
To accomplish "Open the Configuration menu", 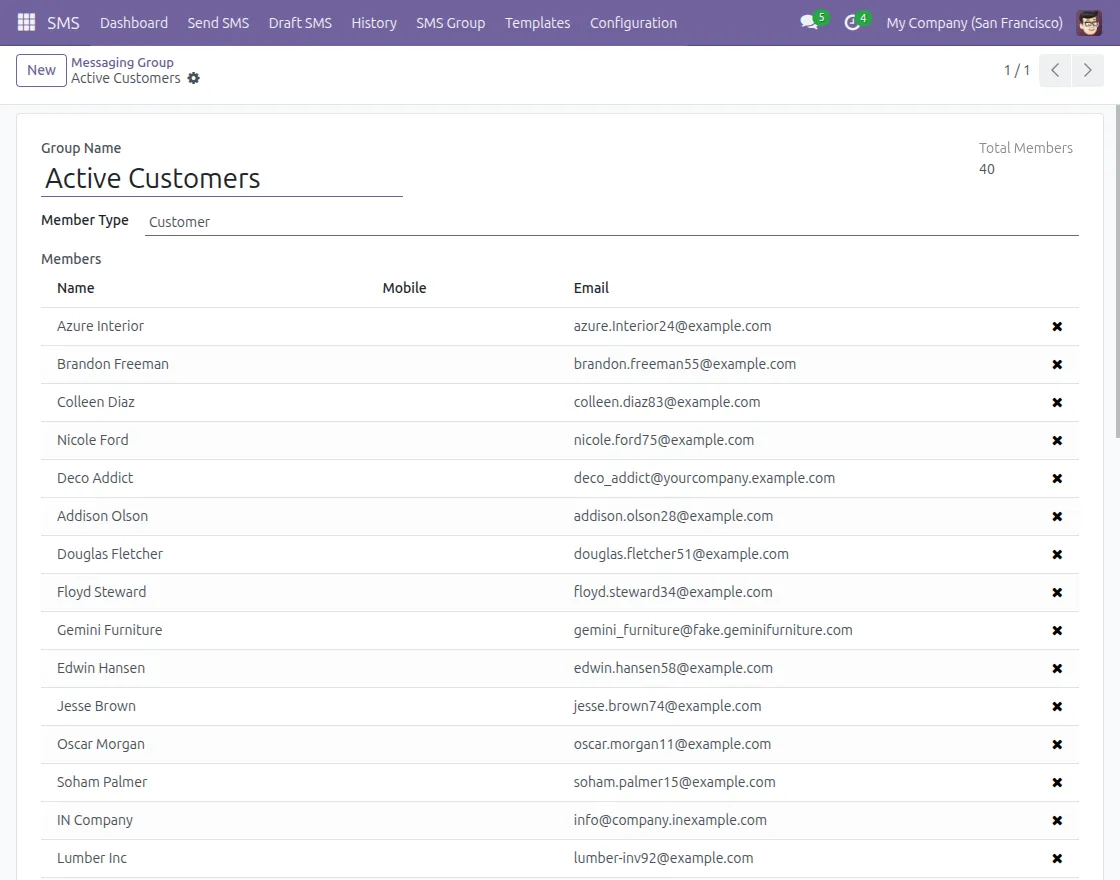I will coord(633,22).
